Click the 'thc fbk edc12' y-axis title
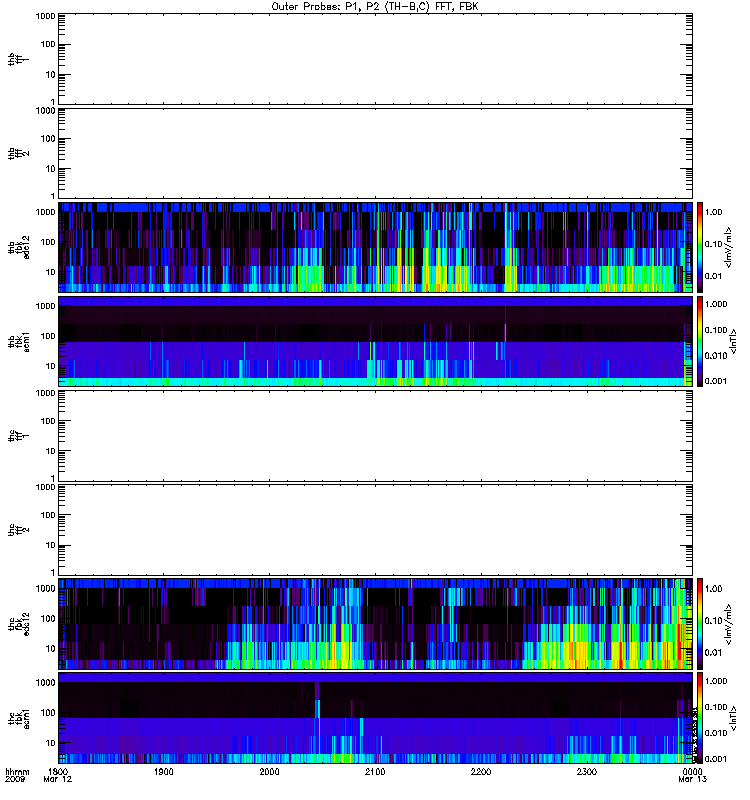Image resolution: width=750 pixels, height=800 pixels. click(19, 623)
